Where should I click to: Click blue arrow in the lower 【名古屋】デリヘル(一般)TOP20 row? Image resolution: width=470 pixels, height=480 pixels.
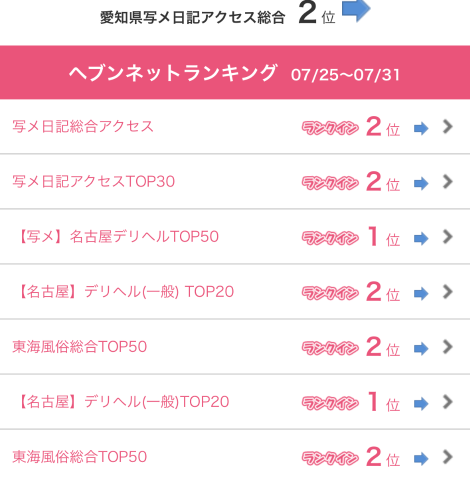(x=421, y=404)
